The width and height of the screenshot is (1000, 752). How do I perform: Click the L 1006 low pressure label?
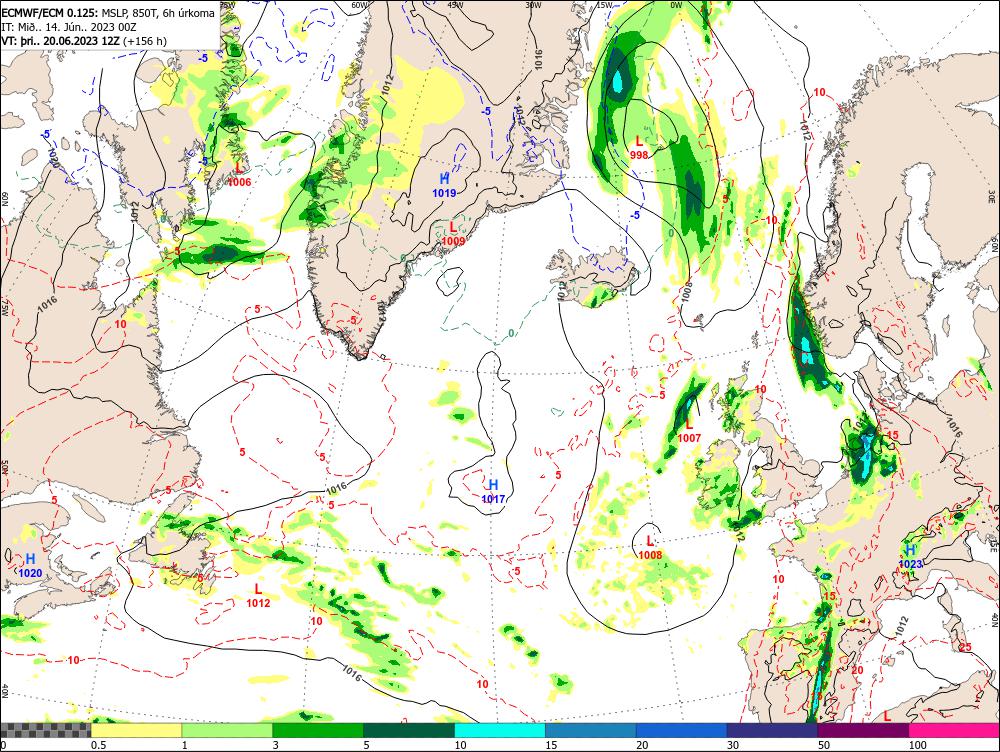point(239,175)
